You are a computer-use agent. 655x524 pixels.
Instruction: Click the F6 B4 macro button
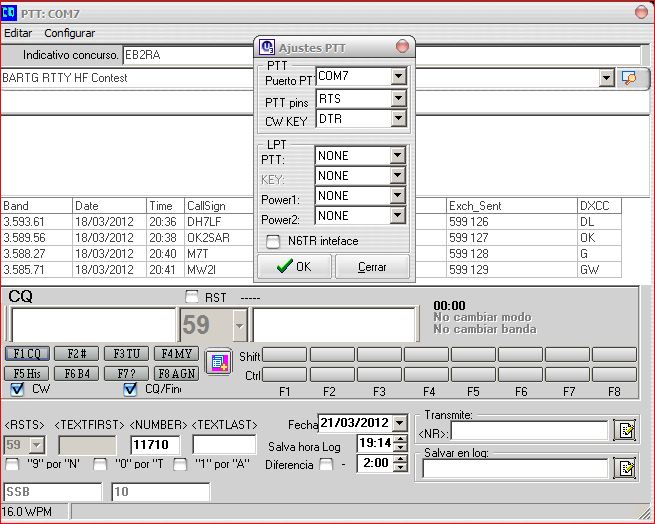(x=77, y=373)
